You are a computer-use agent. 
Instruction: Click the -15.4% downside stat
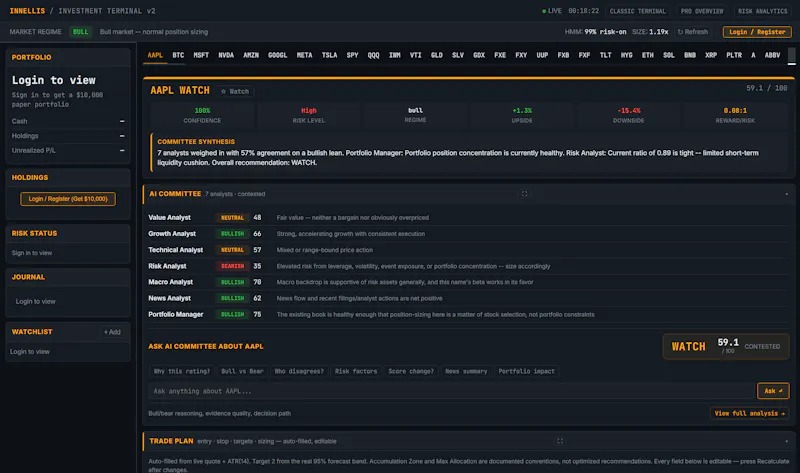pyautogui.click(x=628, y=115)
